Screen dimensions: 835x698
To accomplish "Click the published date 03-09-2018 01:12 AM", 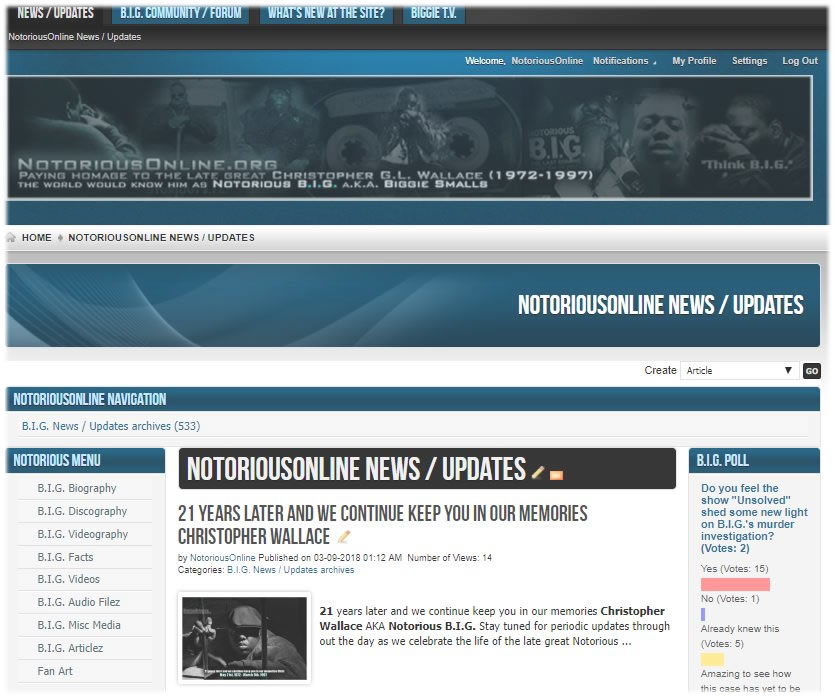I will pyautogui.click(x=358, y=557).
